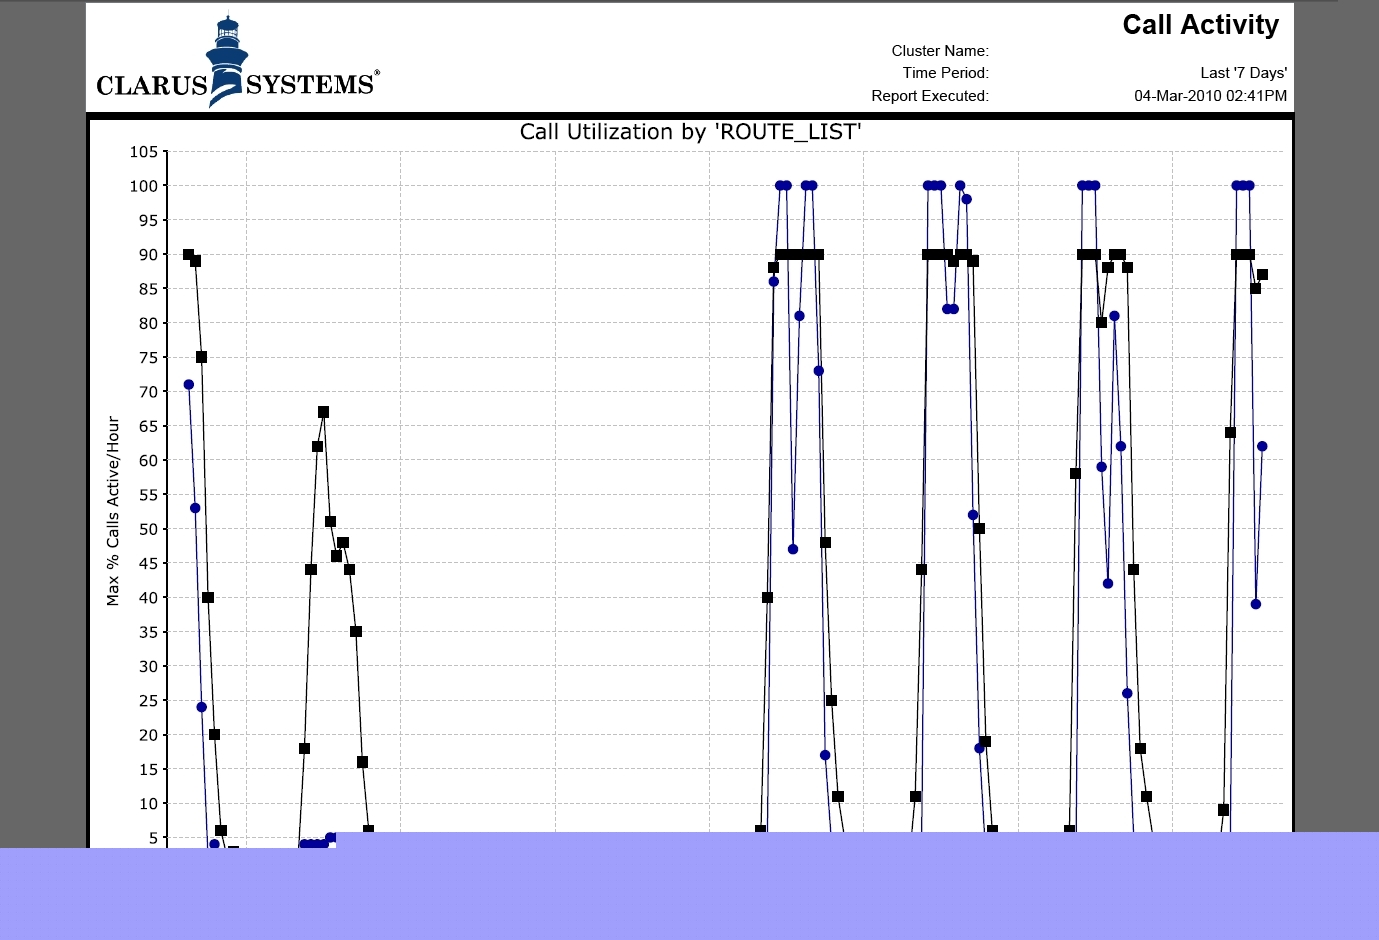This screenshot has width=1379, height=940.
Task: Click the '100' y-axis tick label
Action: click(x=144, y=186)
